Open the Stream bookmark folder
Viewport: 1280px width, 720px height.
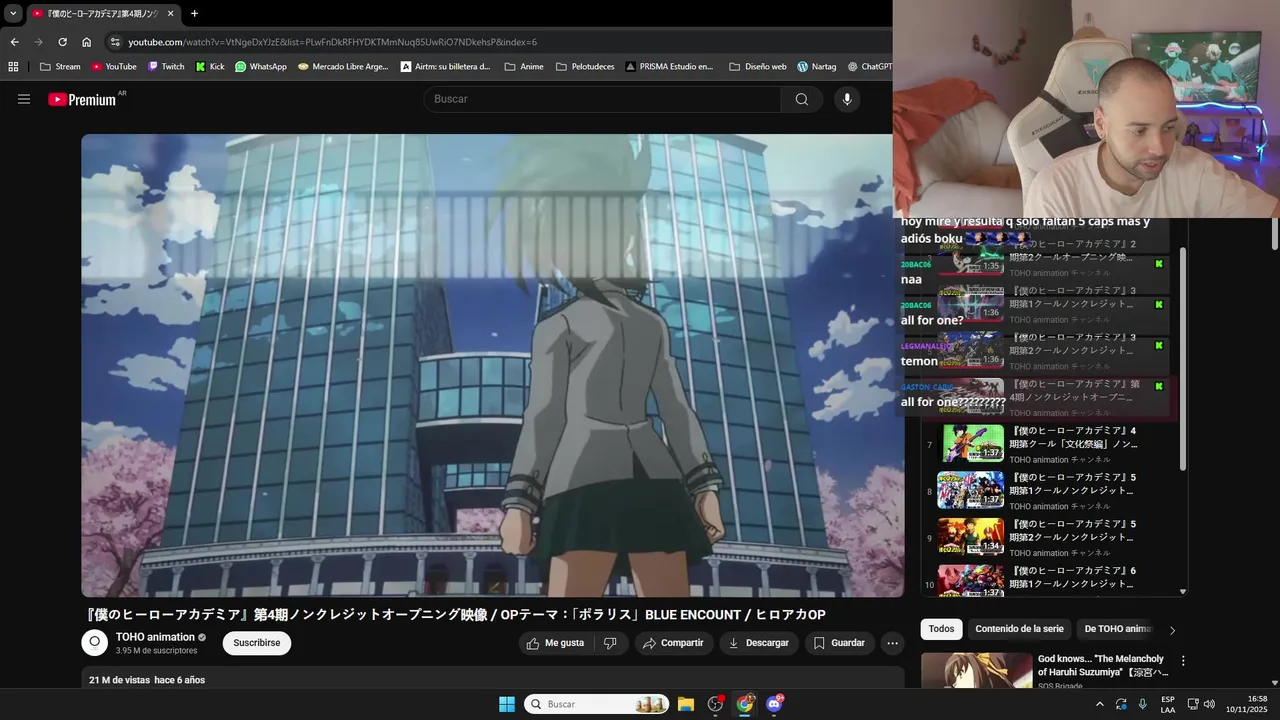[60, 67]
